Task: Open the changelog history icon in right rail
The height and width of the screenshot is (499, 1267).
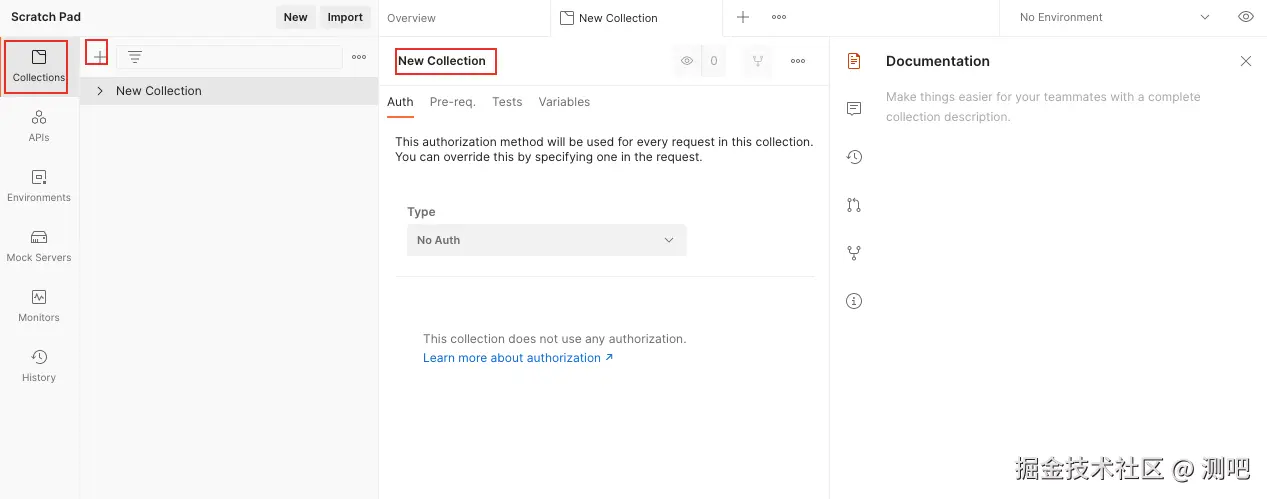Action: click(x=853, y=157)
